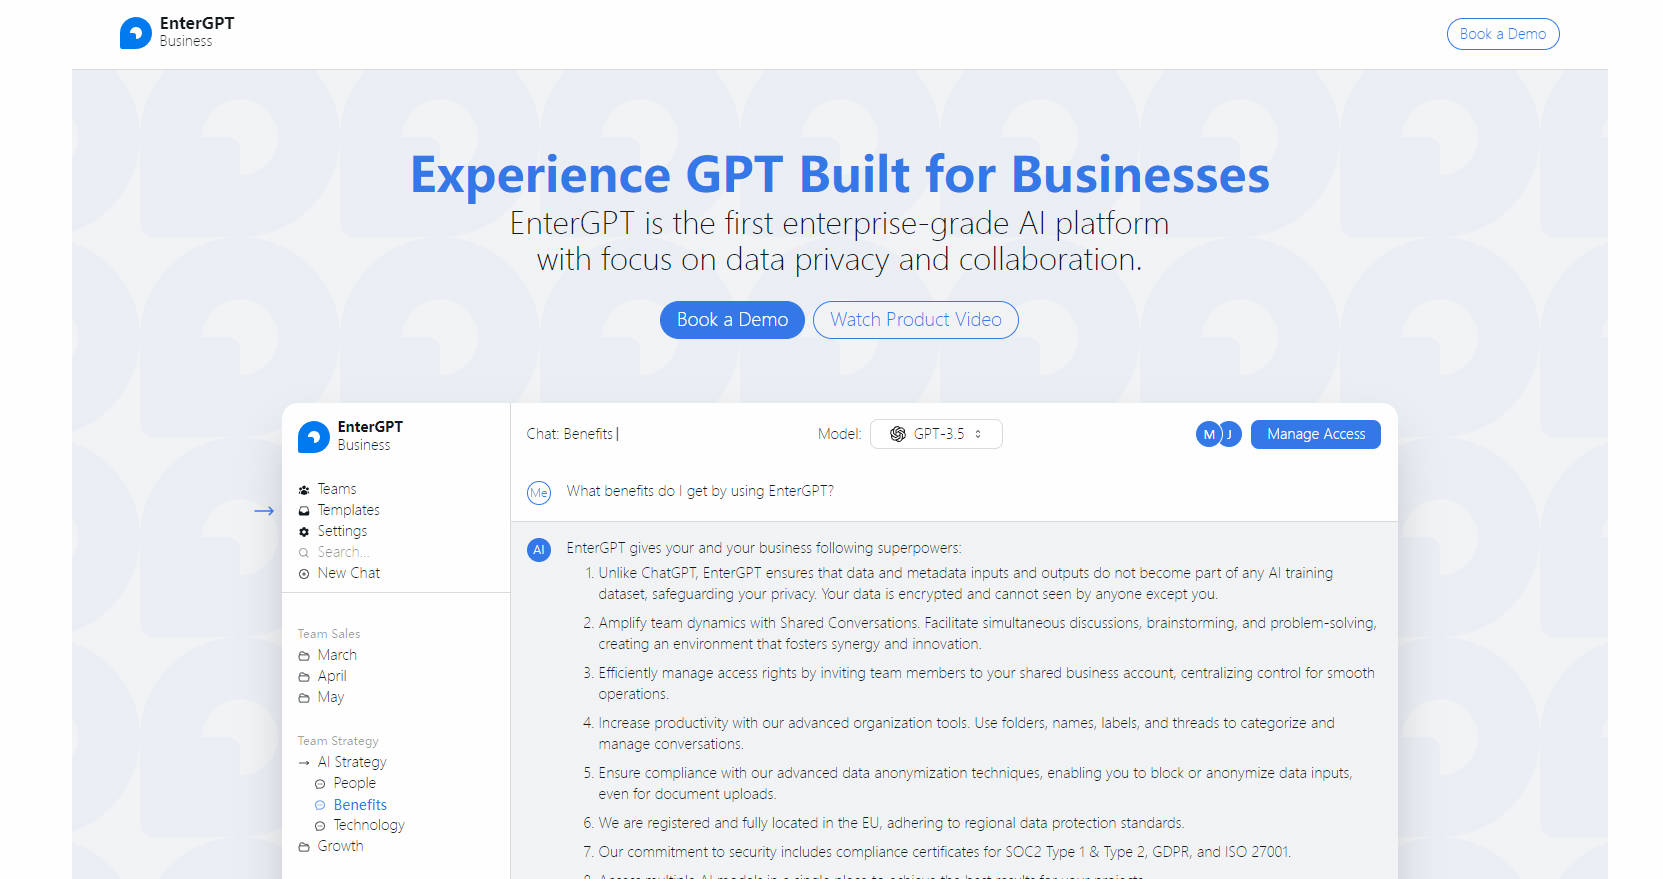Click the EnterGPT logo in the page header
This screenshot has width=1663, height=879.
[136, 33]
